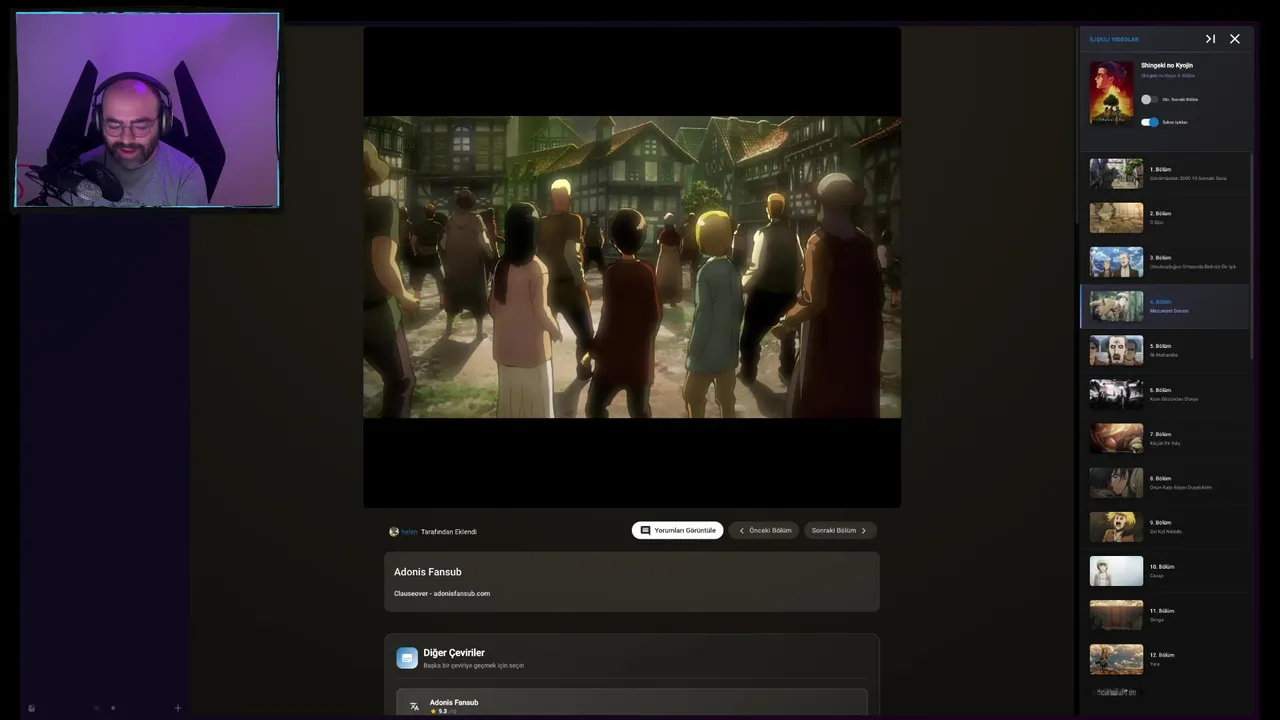Click the '1. Bölüm' episode title text
Image resolution: width=1280 pixels, height=720 pixels.
pyautogui.click(x=1160, y=169)
